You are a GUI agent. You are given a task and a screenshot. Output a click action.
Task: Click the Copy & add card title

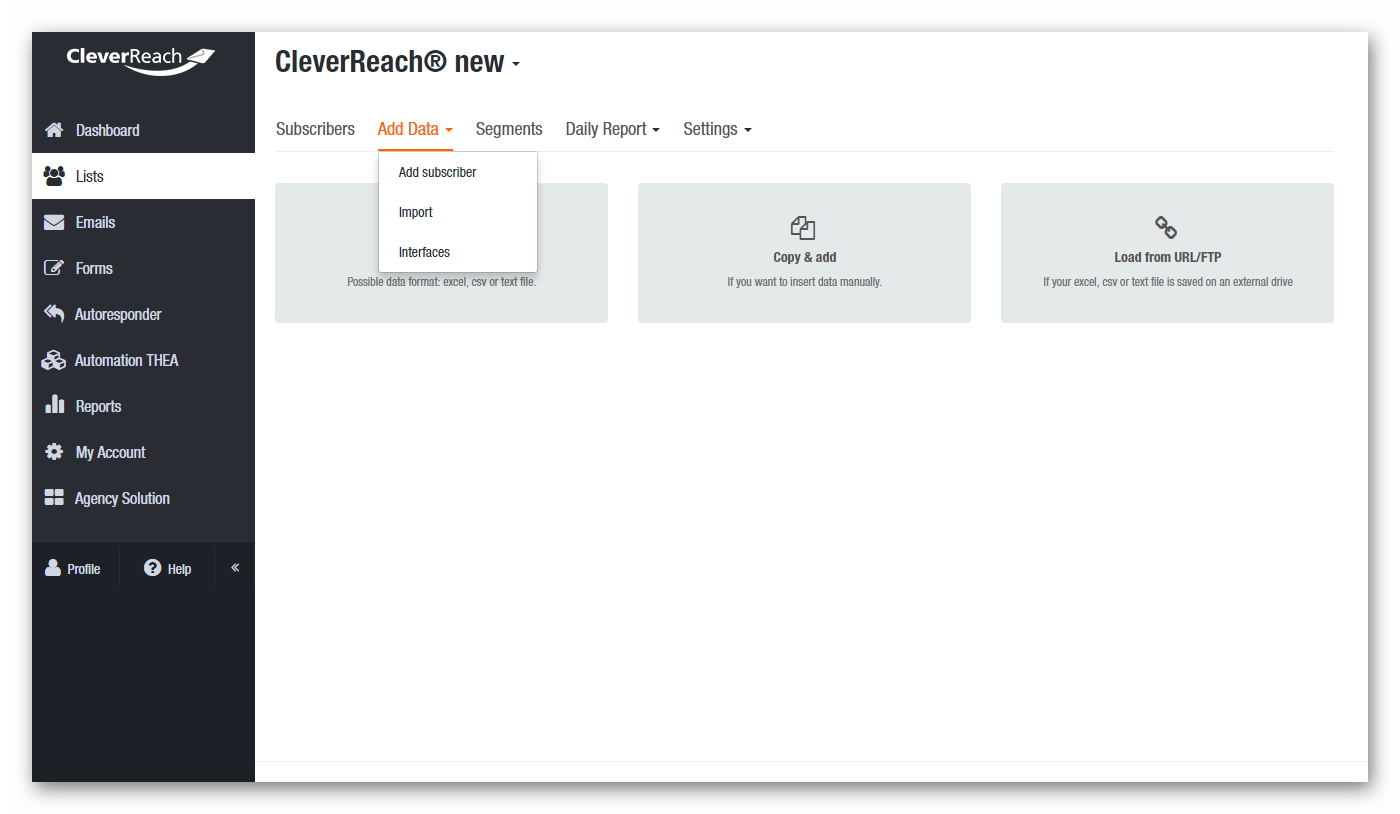click(804, 257)
